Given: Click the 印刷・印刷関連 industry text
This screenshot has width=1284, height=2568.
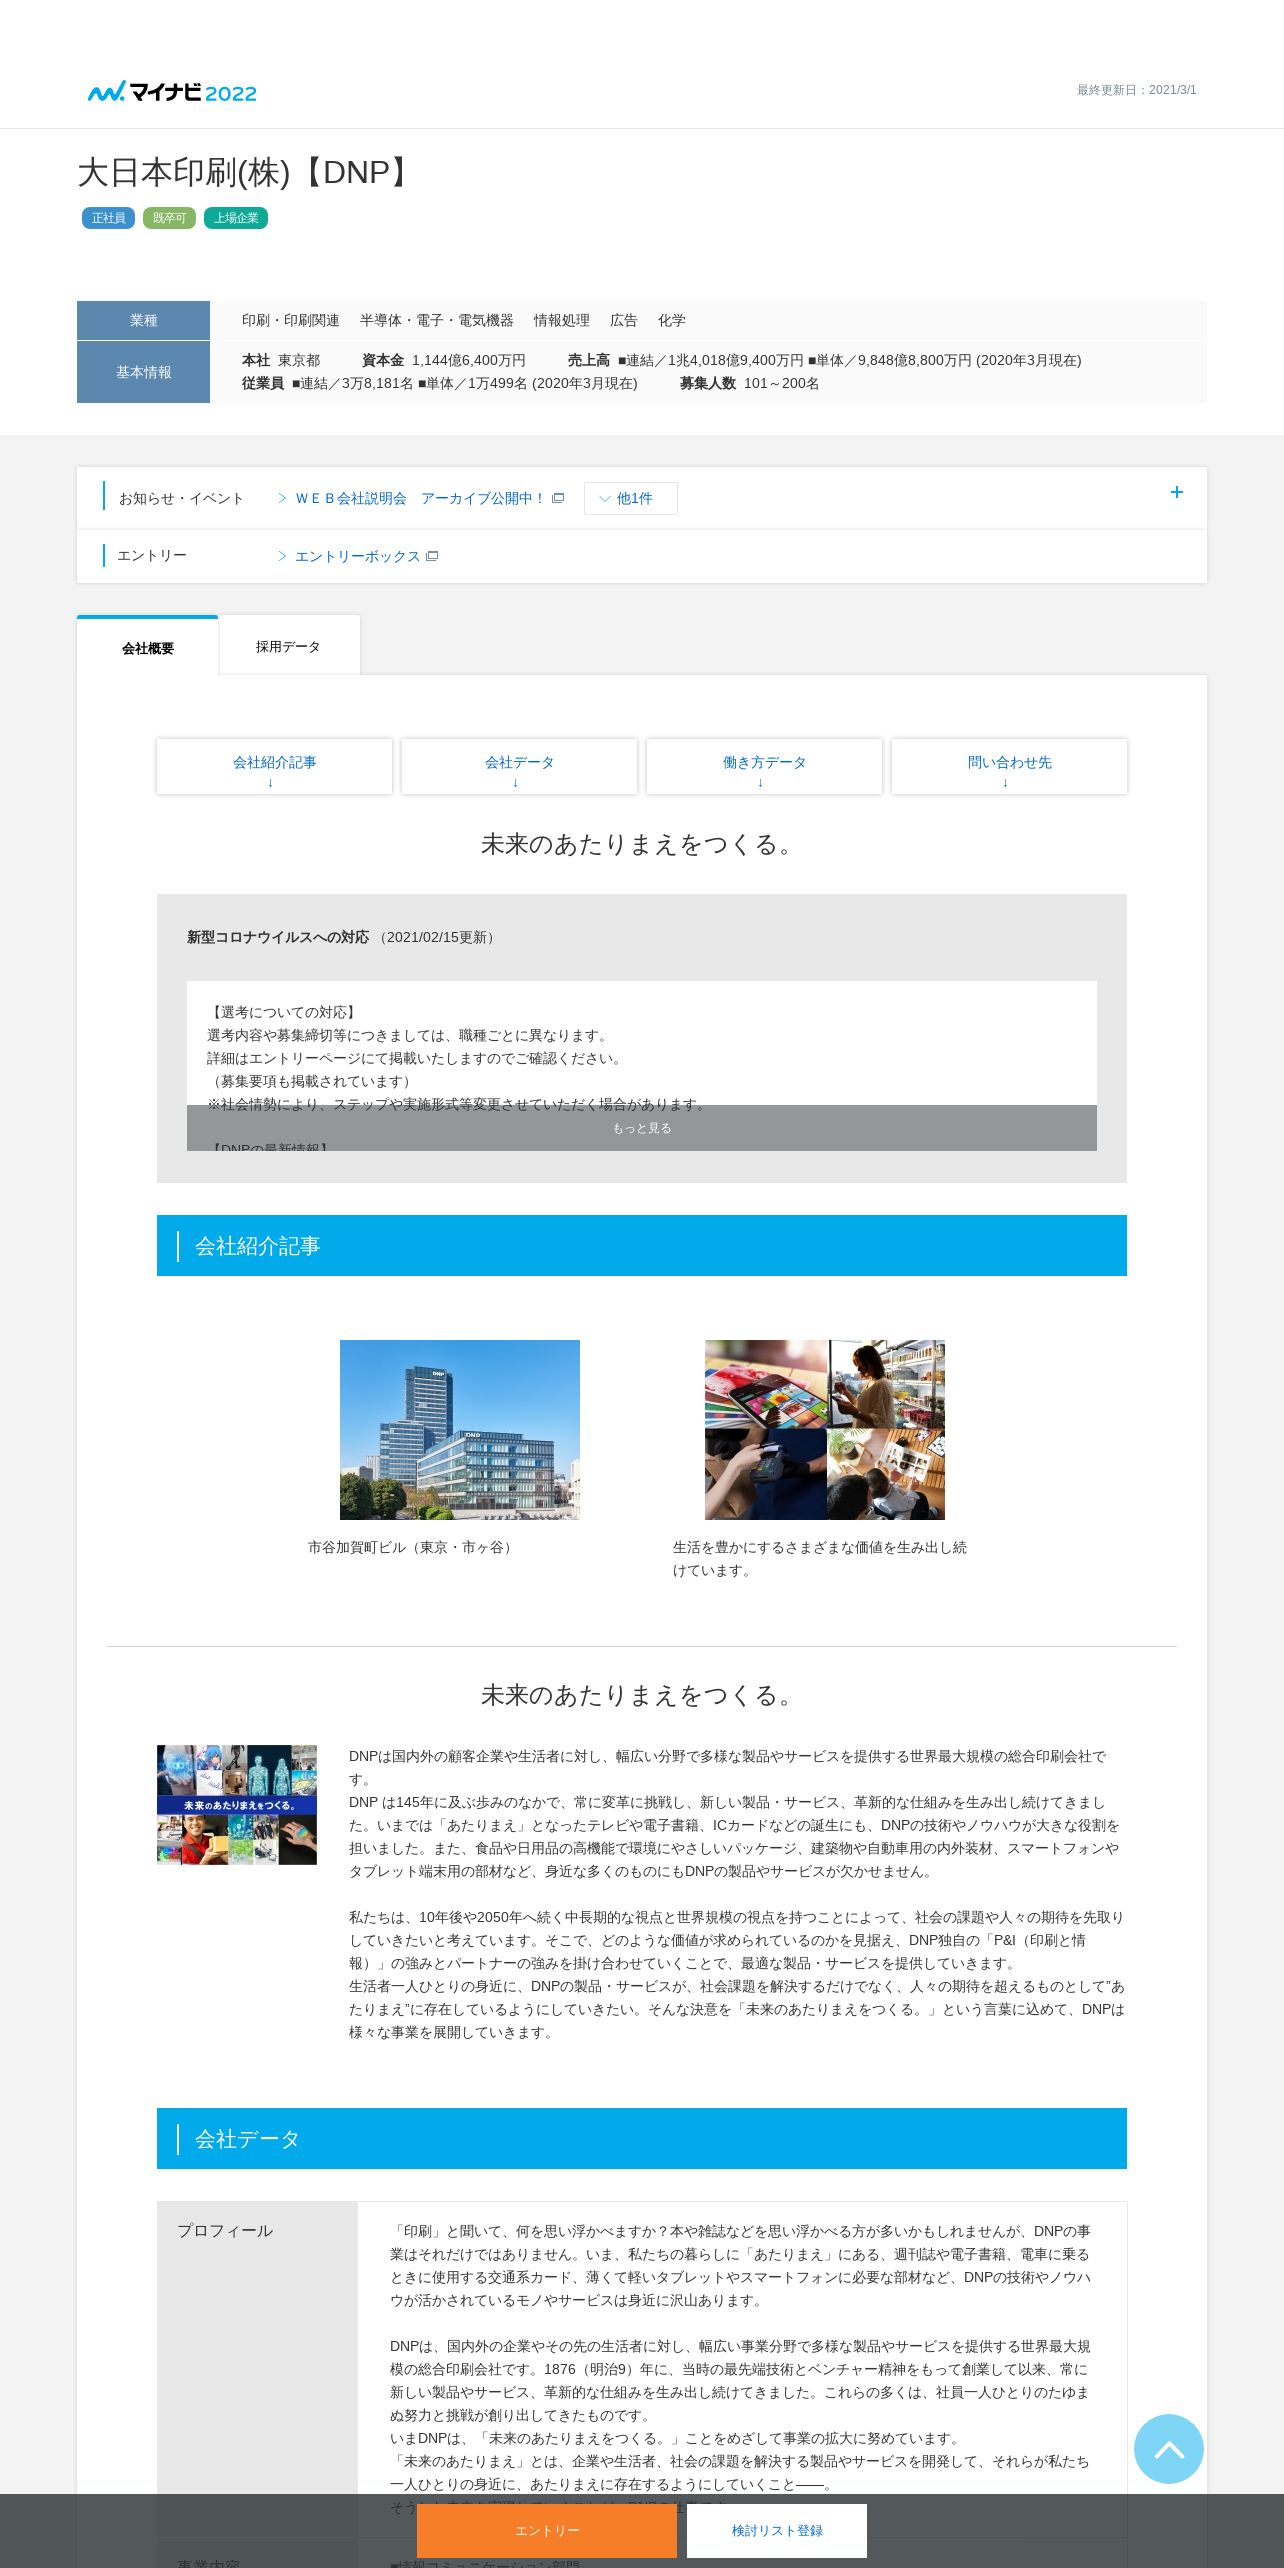Looking at the screenshot, I should [291, 320].
